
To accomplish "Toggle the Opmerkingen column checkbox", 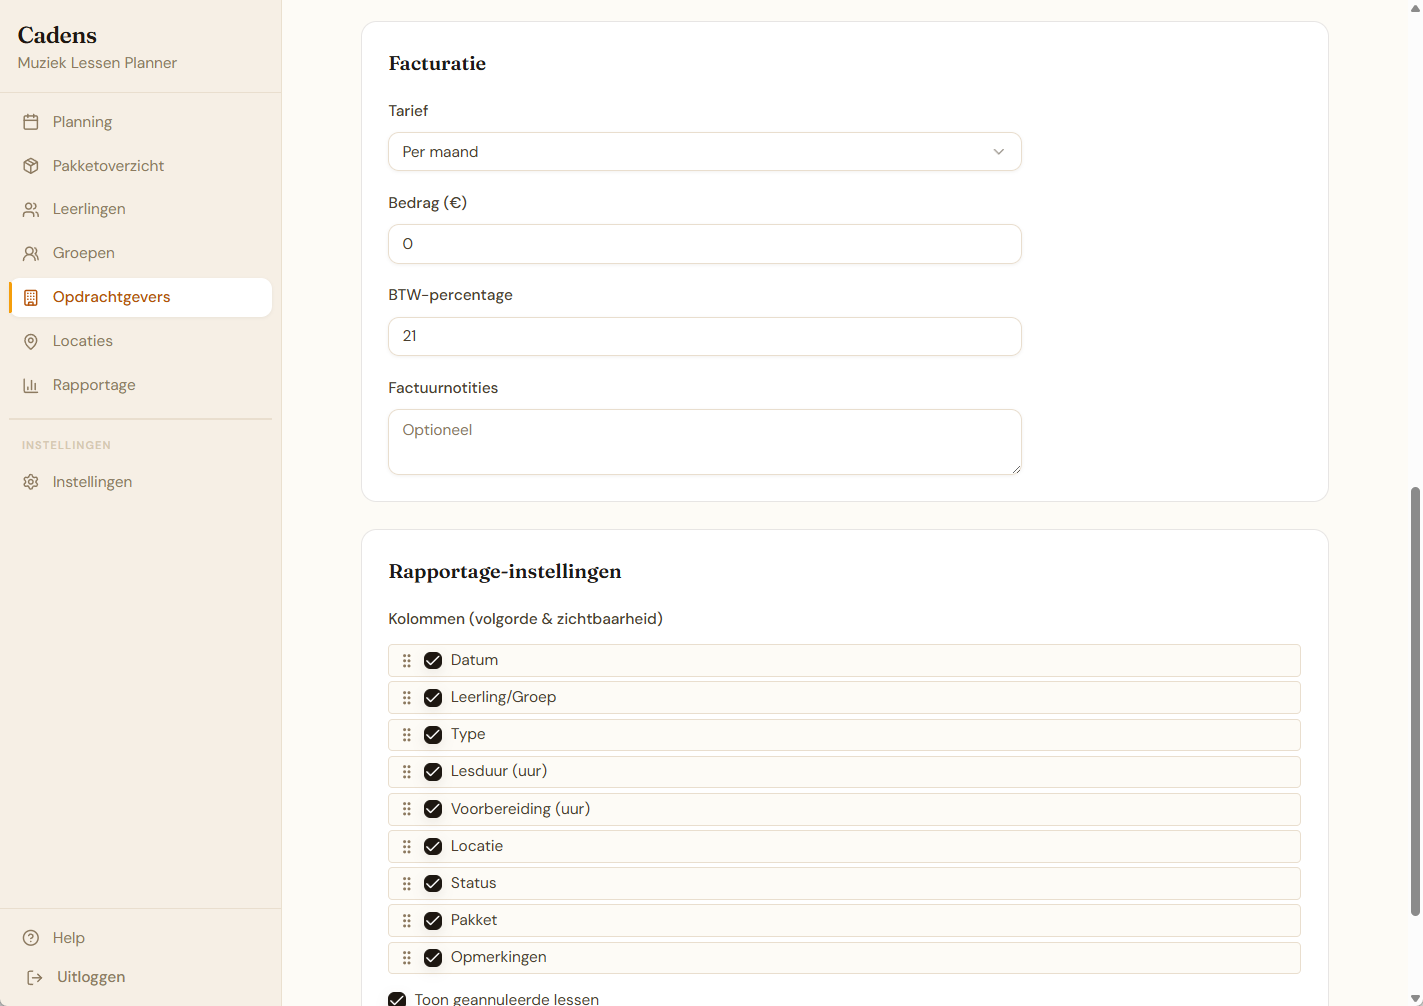I will (x=433, y=958).
